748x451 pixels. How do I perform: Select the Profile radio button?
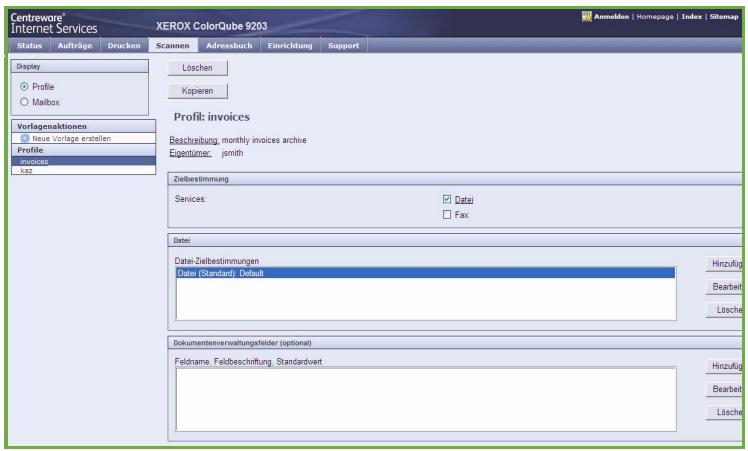tap(24, 87)
